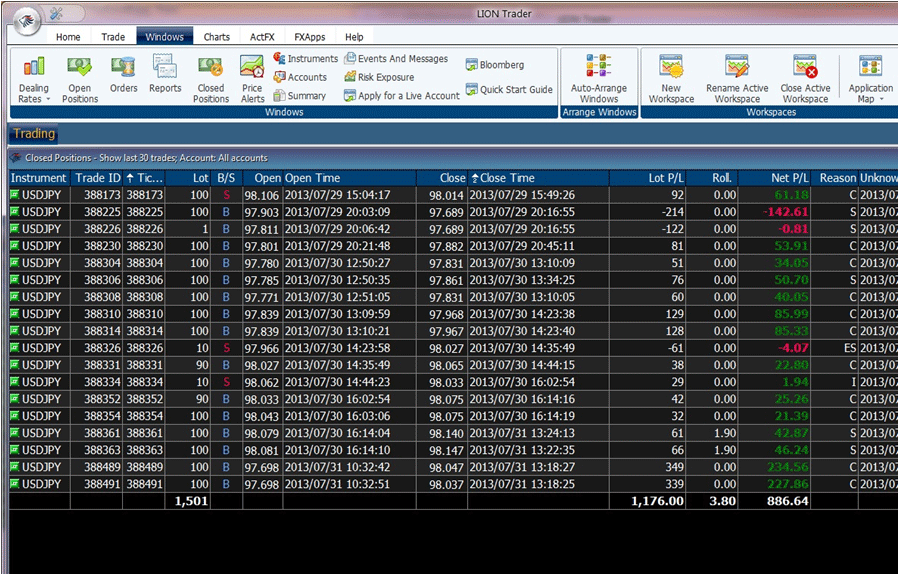
Task: Open the Closed Positions ribbon button
Action: (210, 79)
